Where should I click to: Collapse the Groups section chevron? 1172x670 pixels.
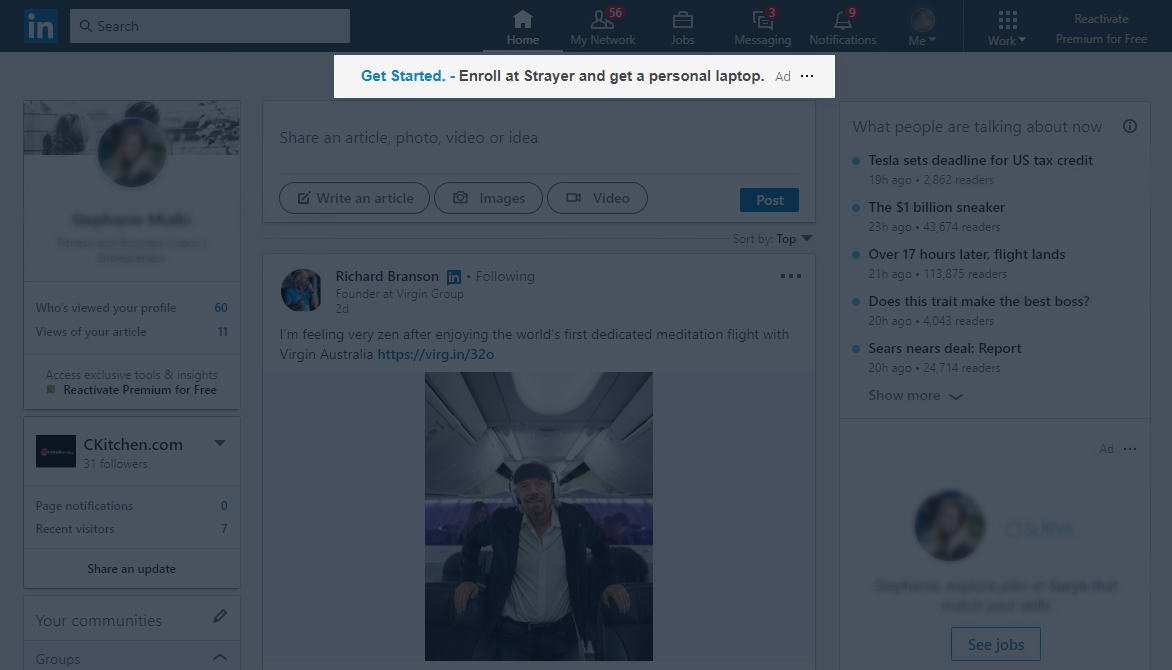tap(220, 657)
